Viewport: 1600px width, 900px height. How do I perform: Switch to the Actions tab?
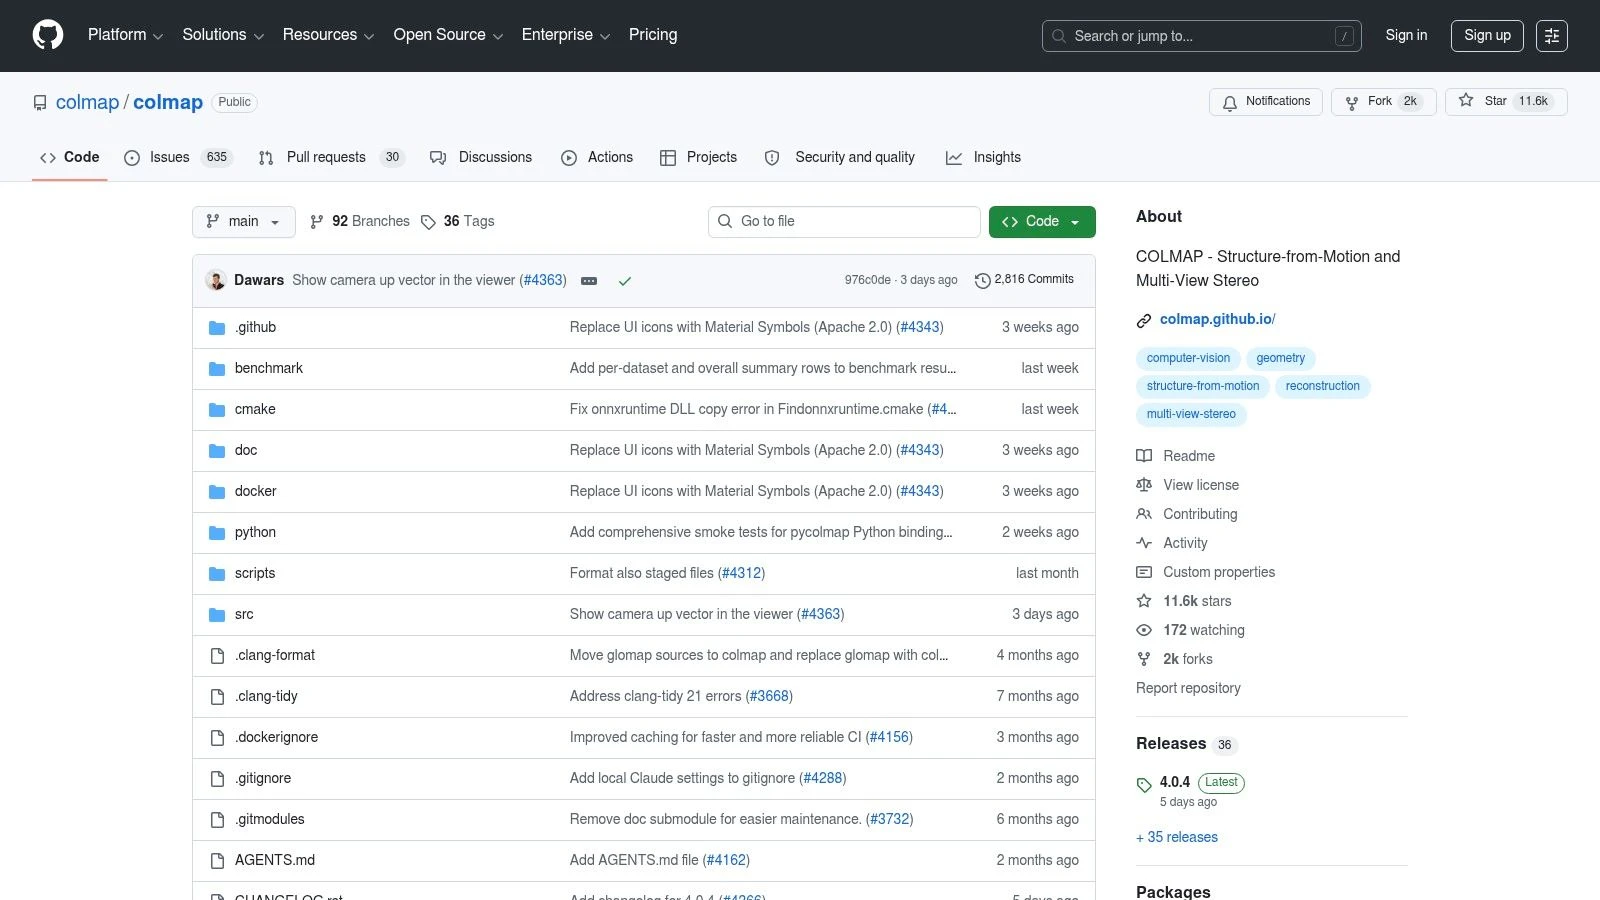(597, 157)
